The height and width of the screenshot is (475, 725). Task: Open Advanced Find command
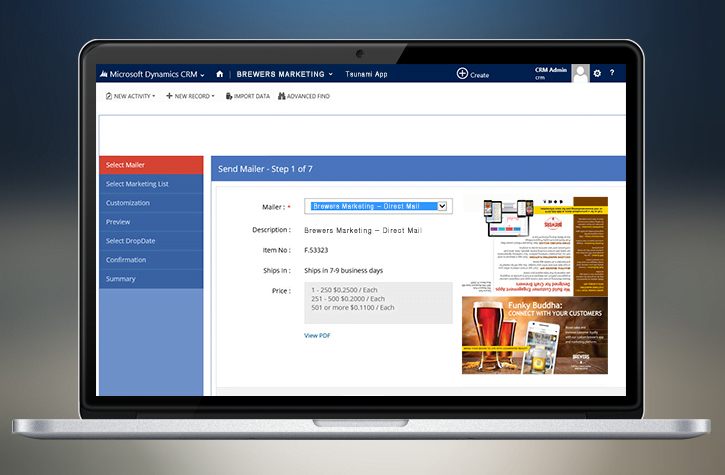(304, 96)
